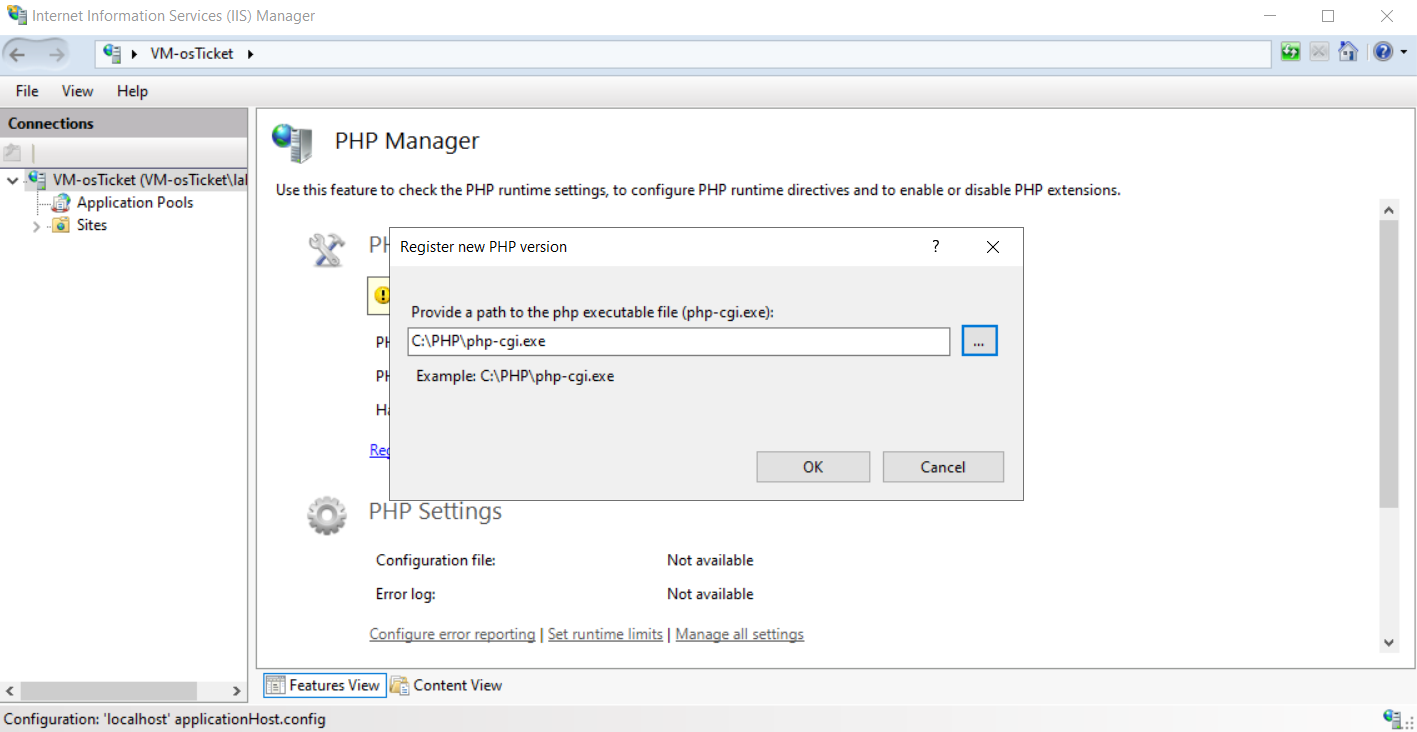Image resolution: width=1417 pixels, height=732 pixels.
Task: Click the Connections pane toolbar icon
Action: click(13, 153)
